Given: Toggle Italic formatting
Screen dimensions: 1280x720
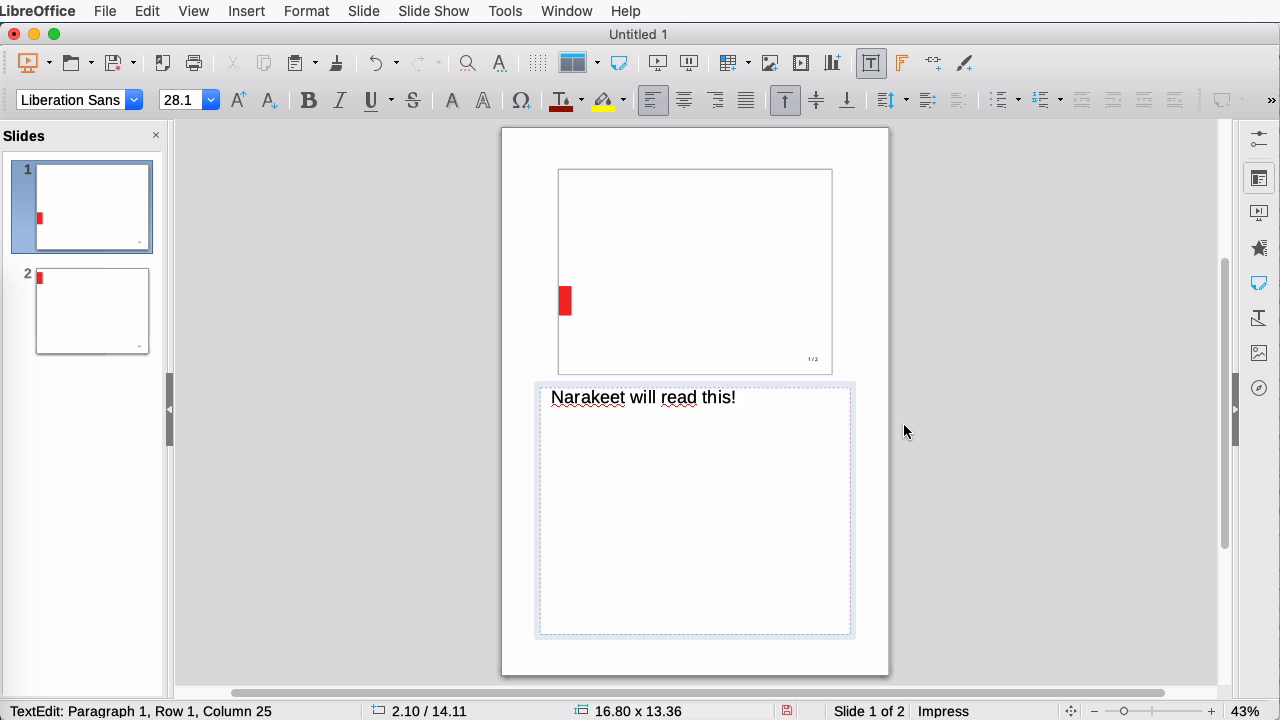Looking at the screenshot, I should coord(340,100).
